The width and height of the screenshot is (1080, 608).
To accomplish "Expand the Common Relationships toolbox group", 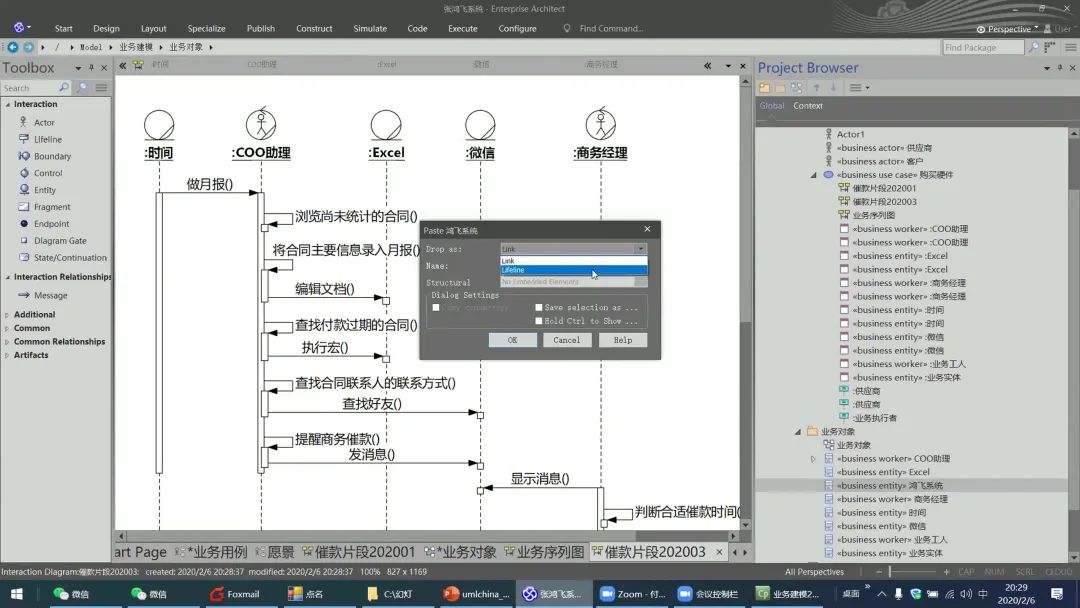I will [x=8, y=342].
